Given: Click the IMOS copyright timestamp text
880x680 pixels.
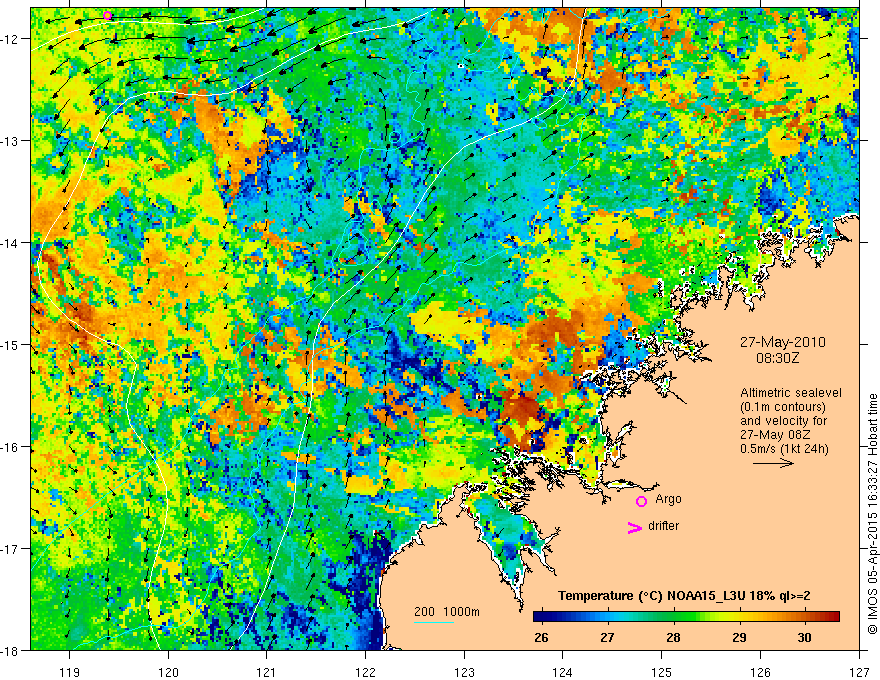Looking at the screenshot, I should click(872, 514).
